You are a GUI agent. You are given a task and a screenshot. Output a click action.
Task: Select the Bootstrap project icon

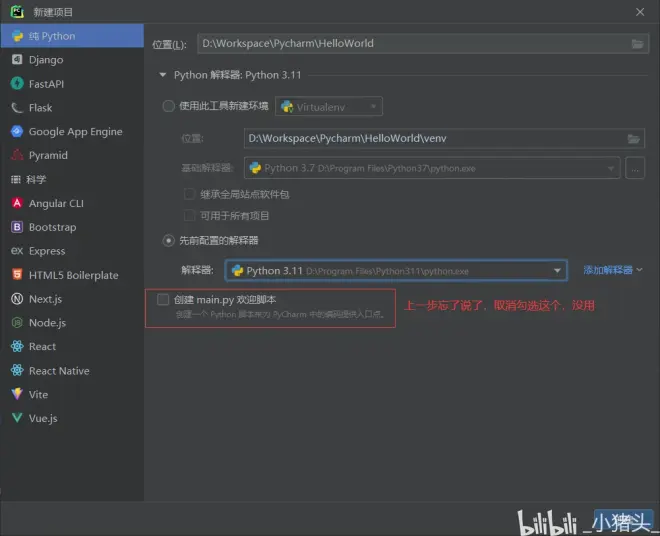tap(17, 227)
